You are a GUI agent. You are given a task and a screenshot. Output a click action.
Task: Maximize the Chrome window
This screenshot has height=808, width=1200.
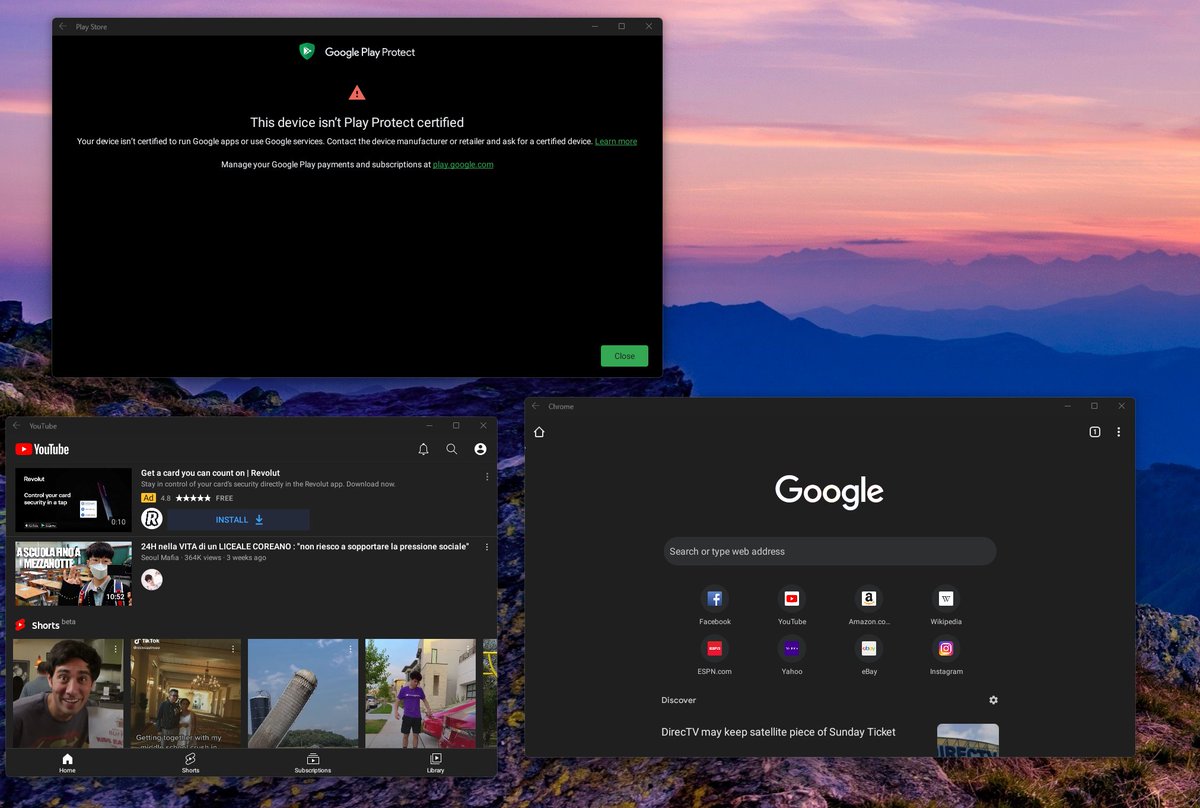(x=1094, y=406)
